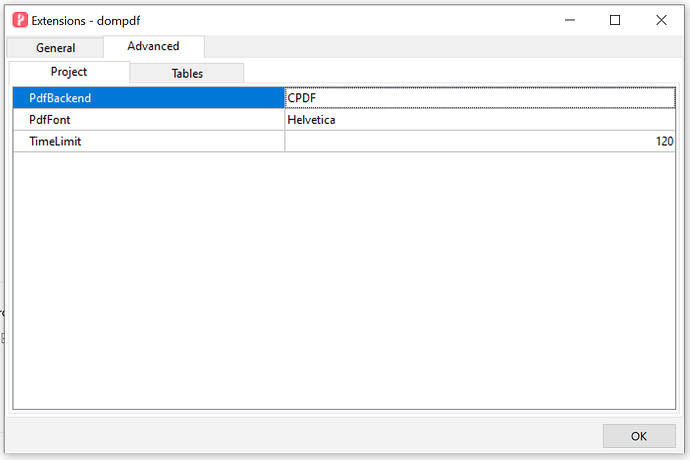Open the CPDF backend value field

pos(480,98)
